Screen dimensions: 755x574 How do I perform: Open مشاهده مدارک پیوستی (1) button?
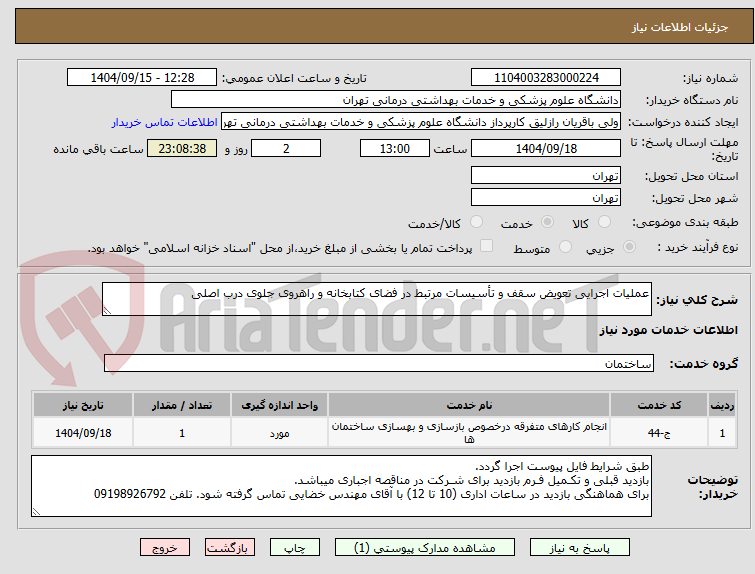click(x=425, y=548)
